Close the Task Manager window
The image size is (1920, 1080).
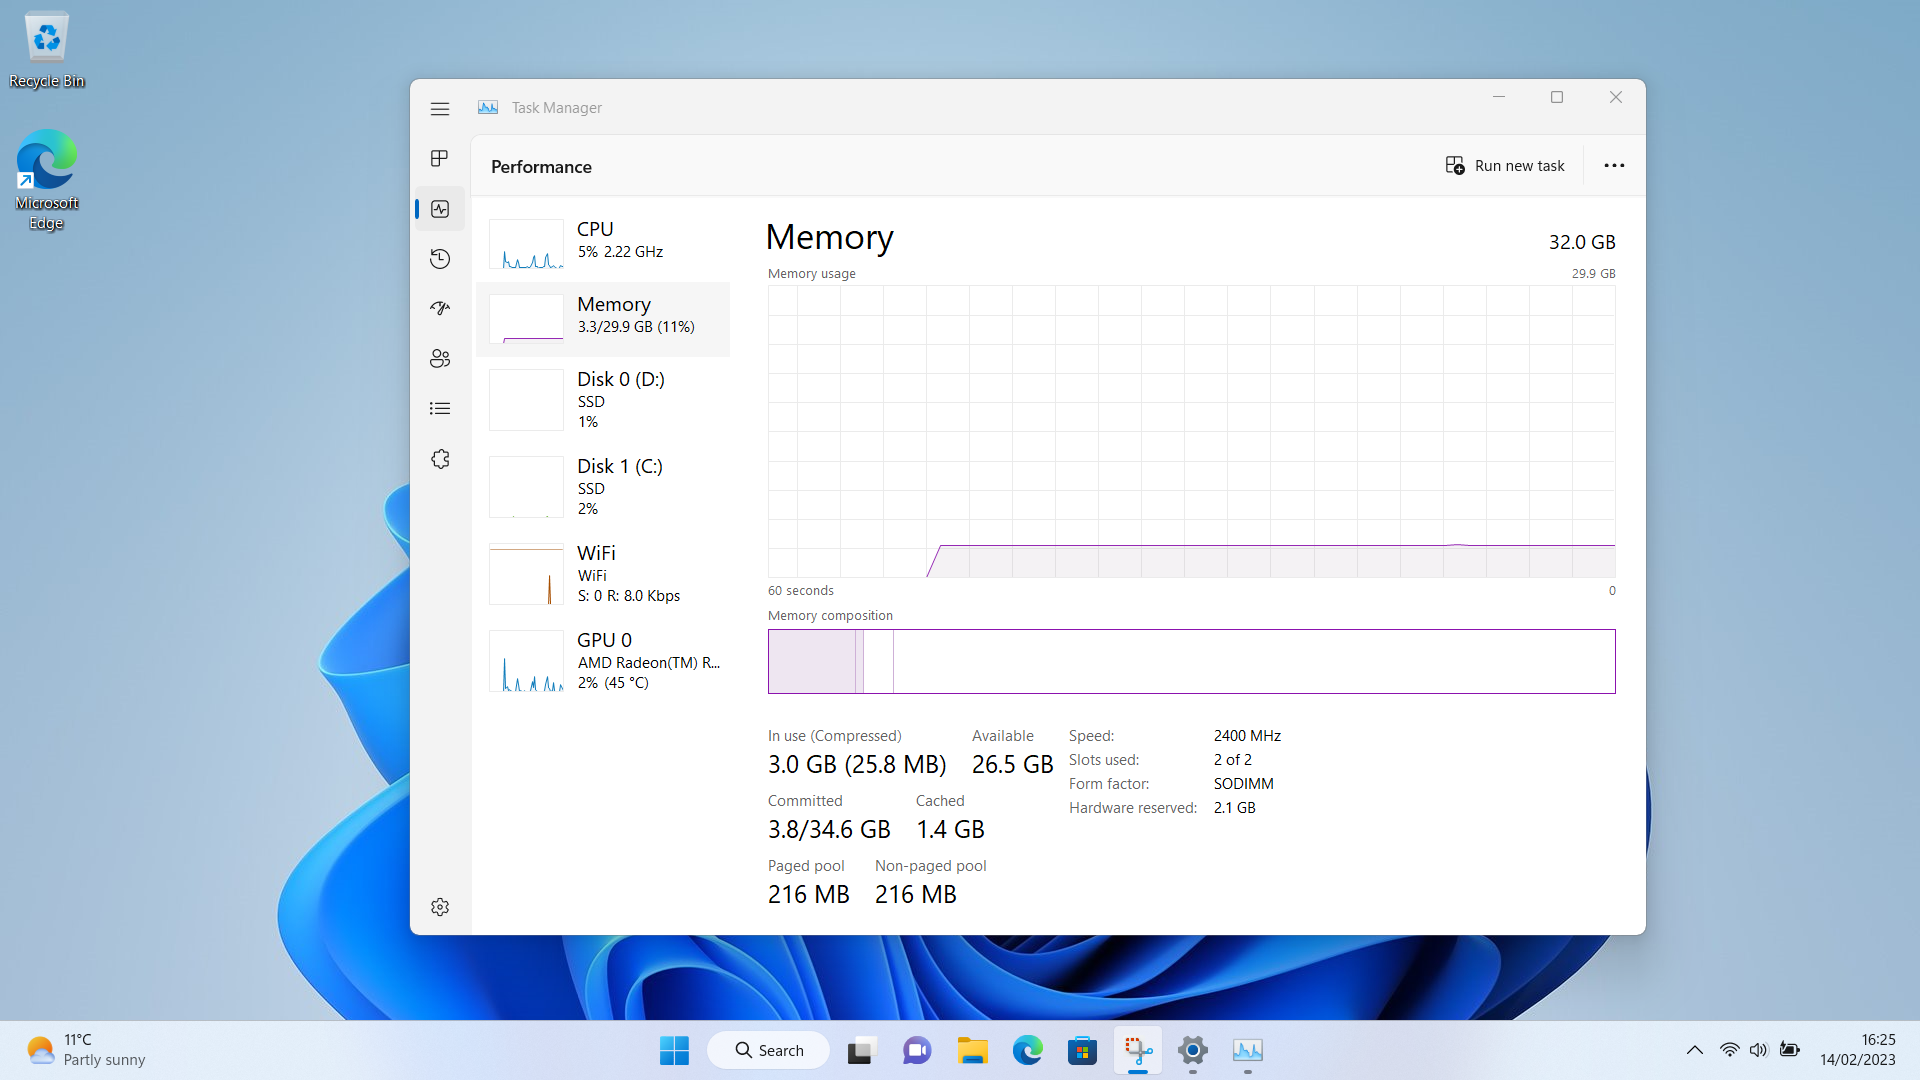(x=1616, y=97)
